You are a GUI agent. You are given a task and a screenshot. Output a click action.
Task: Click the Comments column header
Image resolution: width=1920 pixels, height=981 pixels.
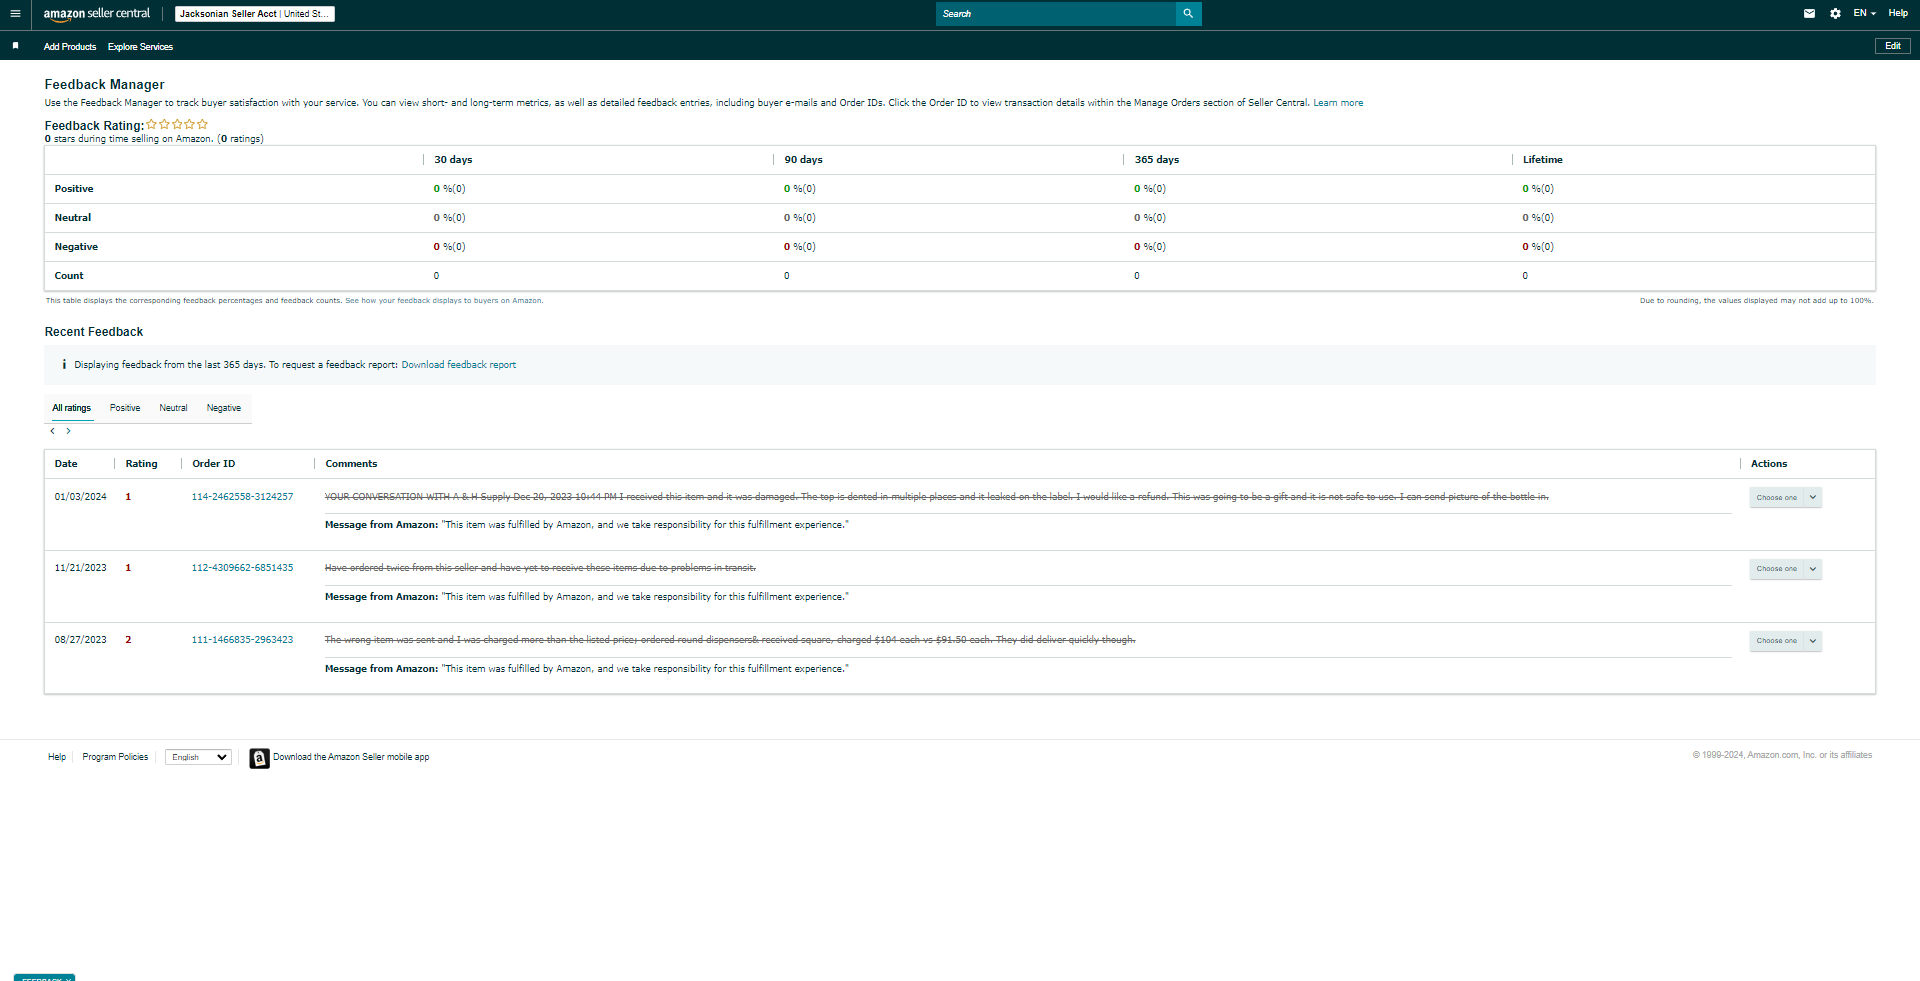point(351,464)
